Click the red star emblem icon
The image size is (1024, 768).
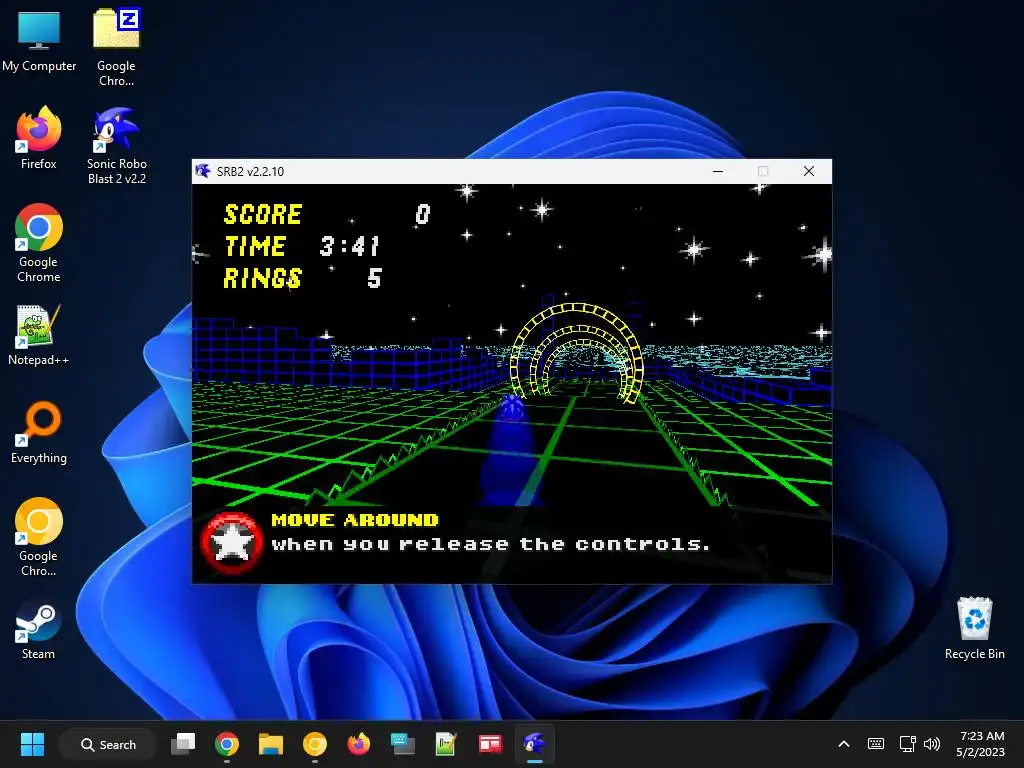pyautogui.click(x=231, y=543)
